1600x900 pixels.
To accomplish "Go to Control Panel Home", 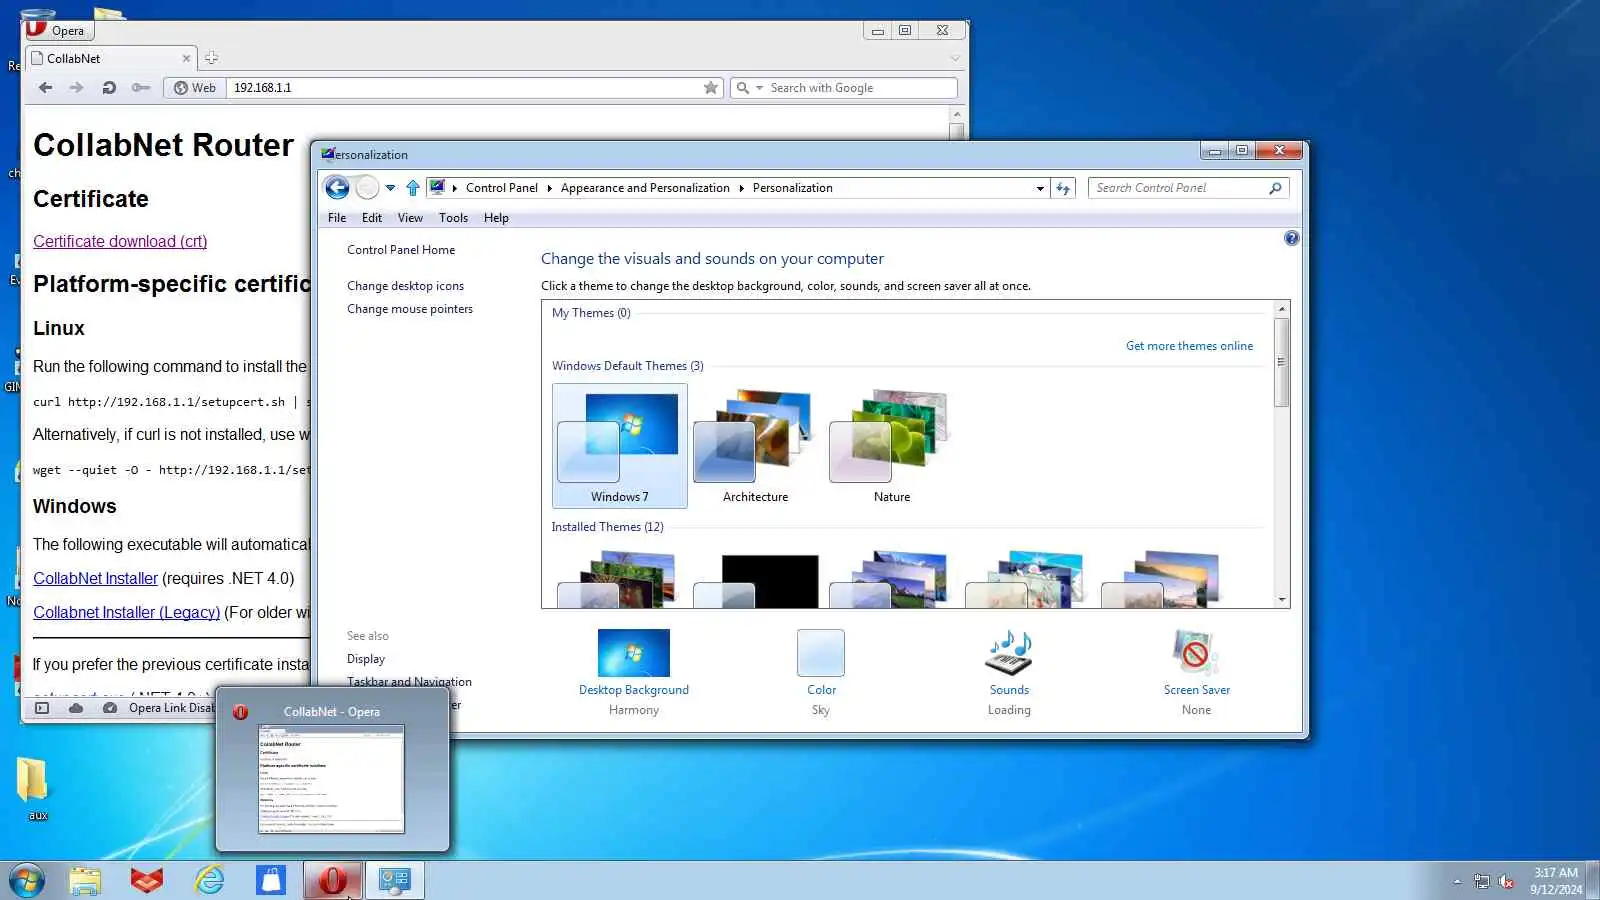I will (401, 250).
